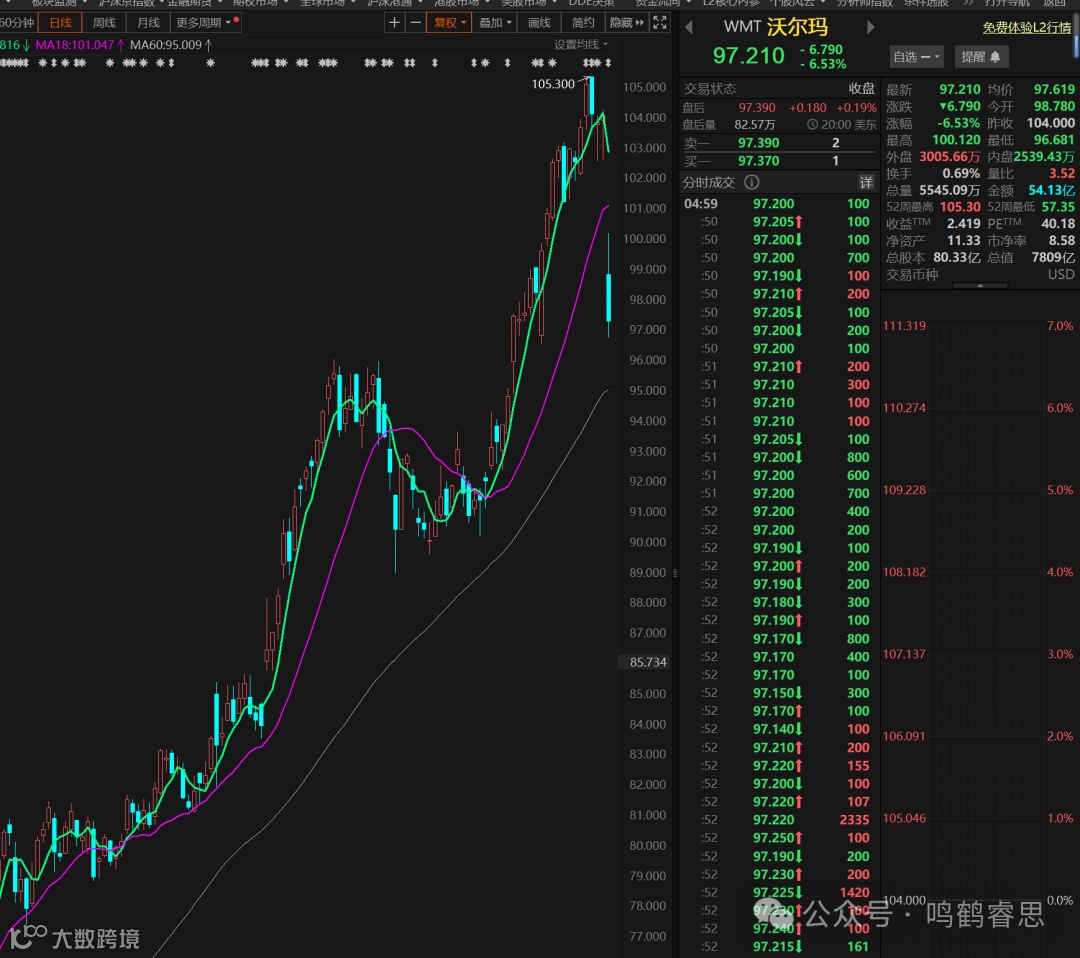Click 金额 54.13亿 value

click(x=1051, y=190)
